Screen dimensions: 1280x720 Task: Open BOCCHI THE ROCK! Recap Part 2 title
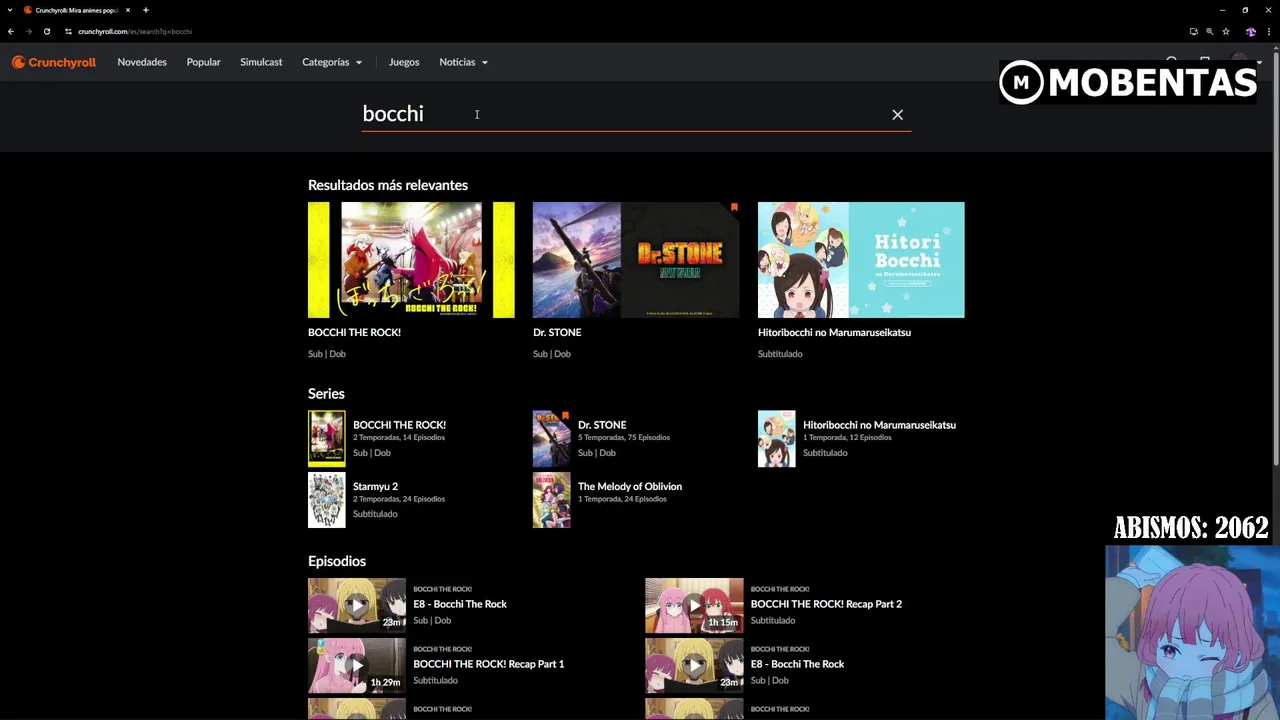826,604
